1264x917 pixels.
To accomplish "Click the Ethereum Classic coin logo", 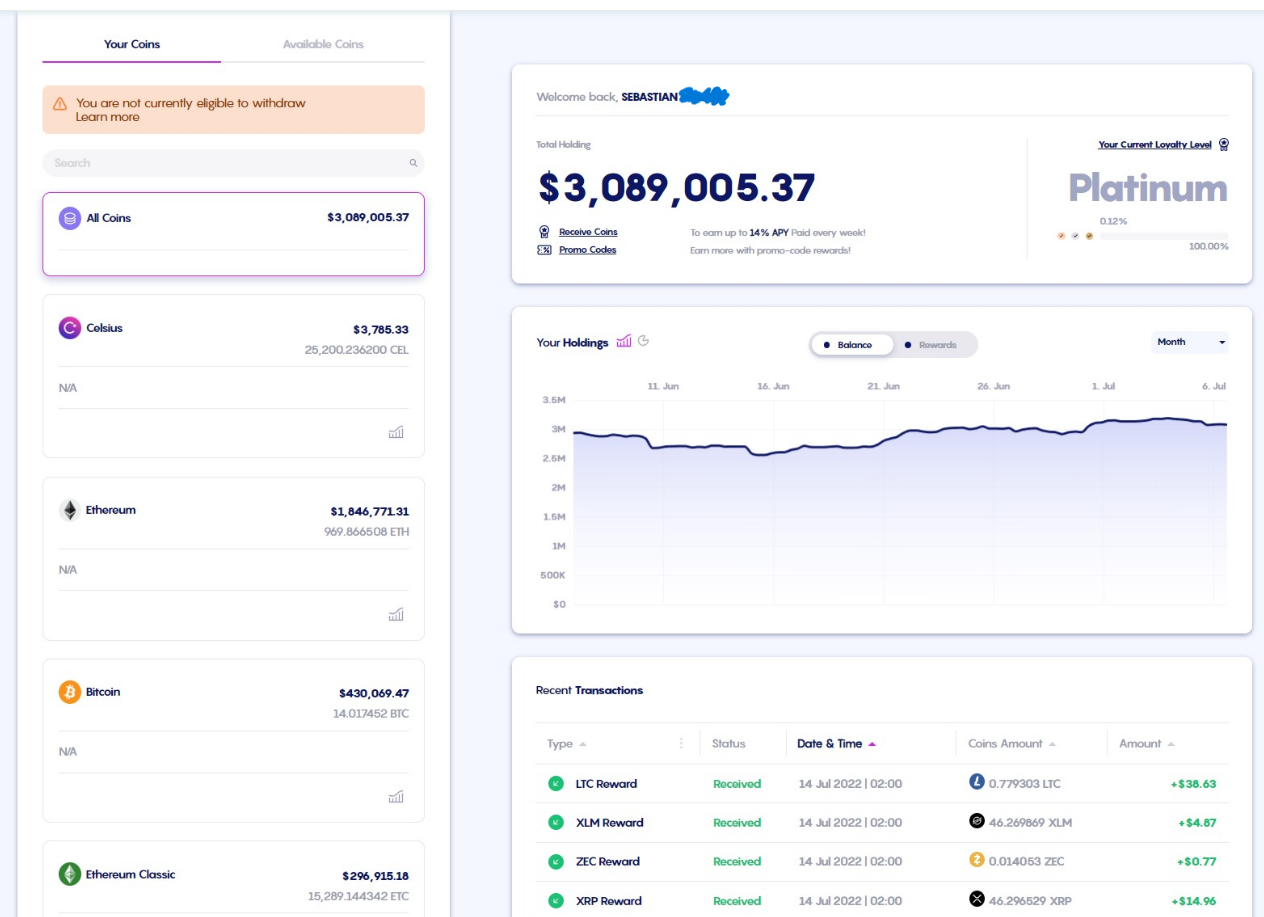I will (70, 874).
